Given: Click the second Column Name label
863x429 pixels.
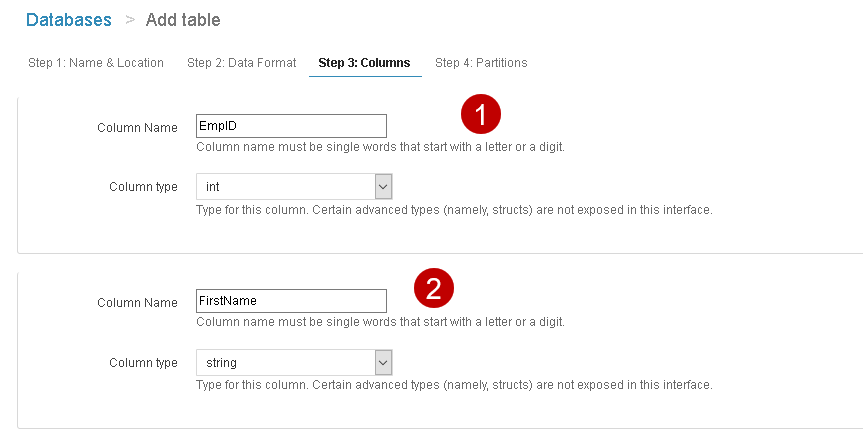Looking at the screenshot, I should pos(137,302).
